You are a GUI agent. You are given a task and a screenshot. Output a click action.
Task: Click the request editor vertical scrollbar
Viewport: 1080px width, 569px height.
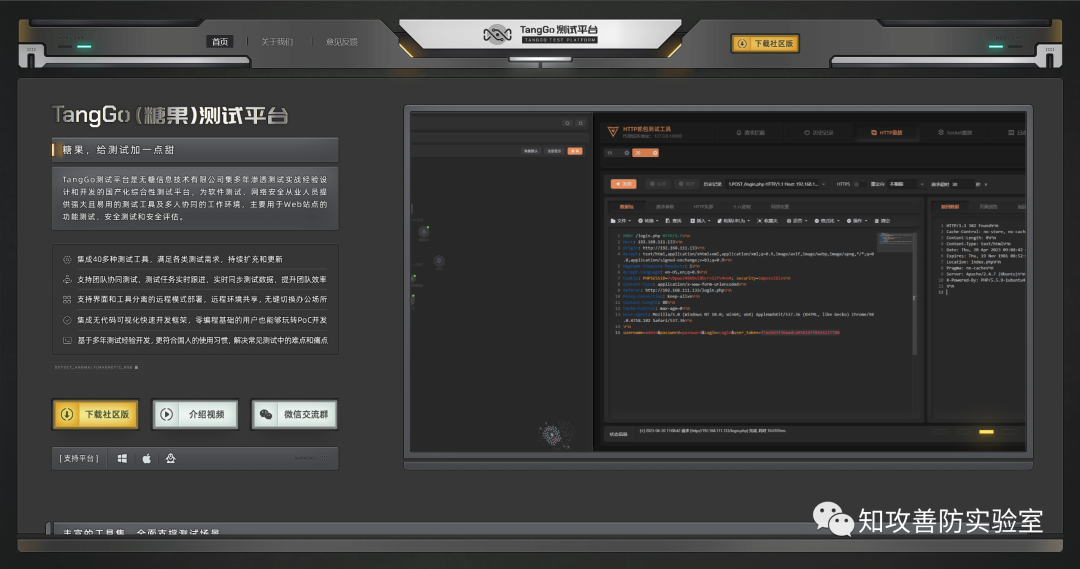[915, 295]
